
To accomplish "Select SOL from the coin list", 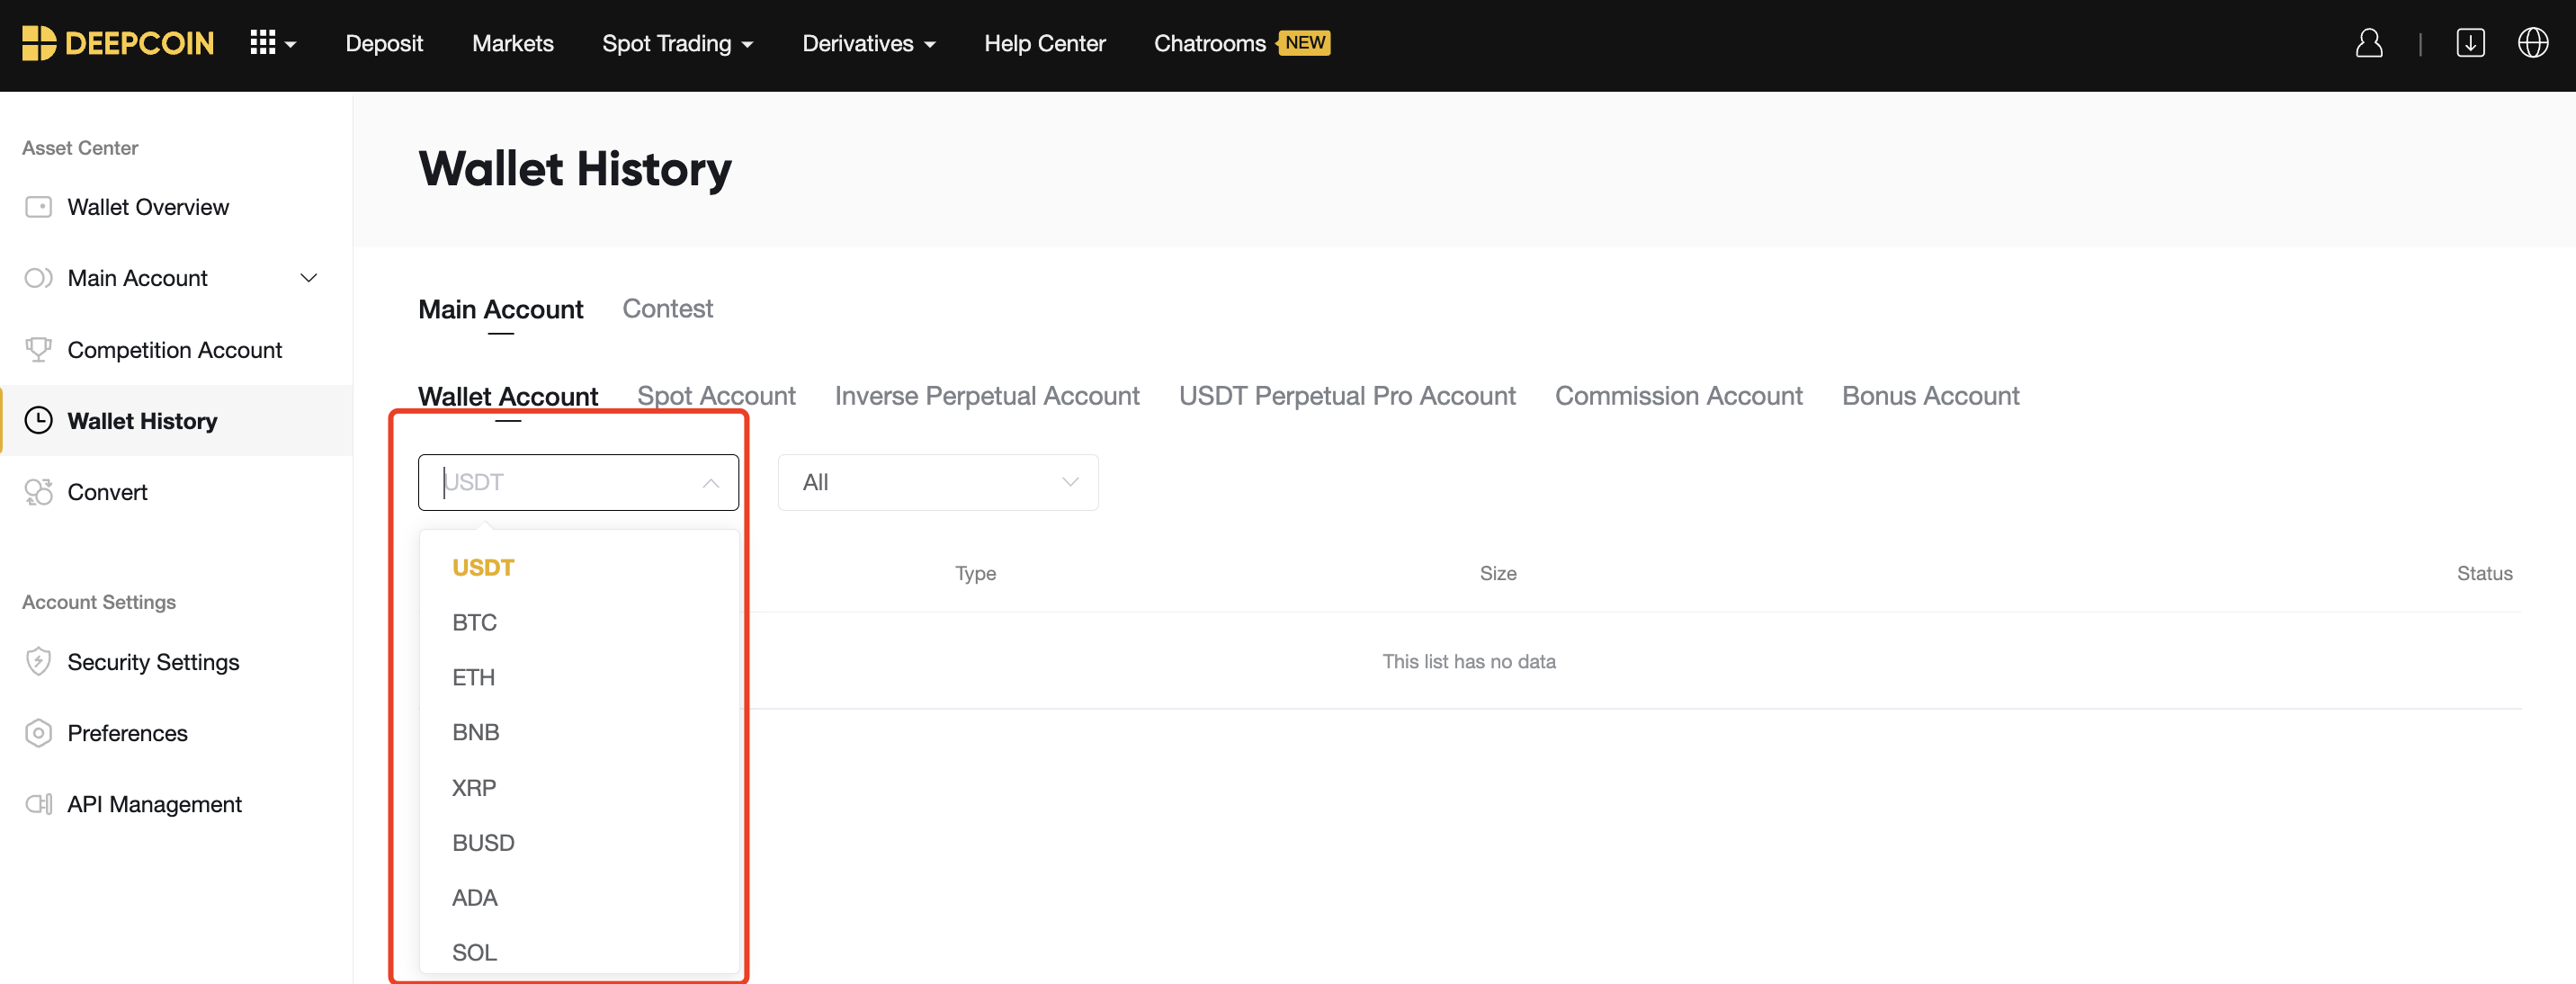I will tap(579, 951).
